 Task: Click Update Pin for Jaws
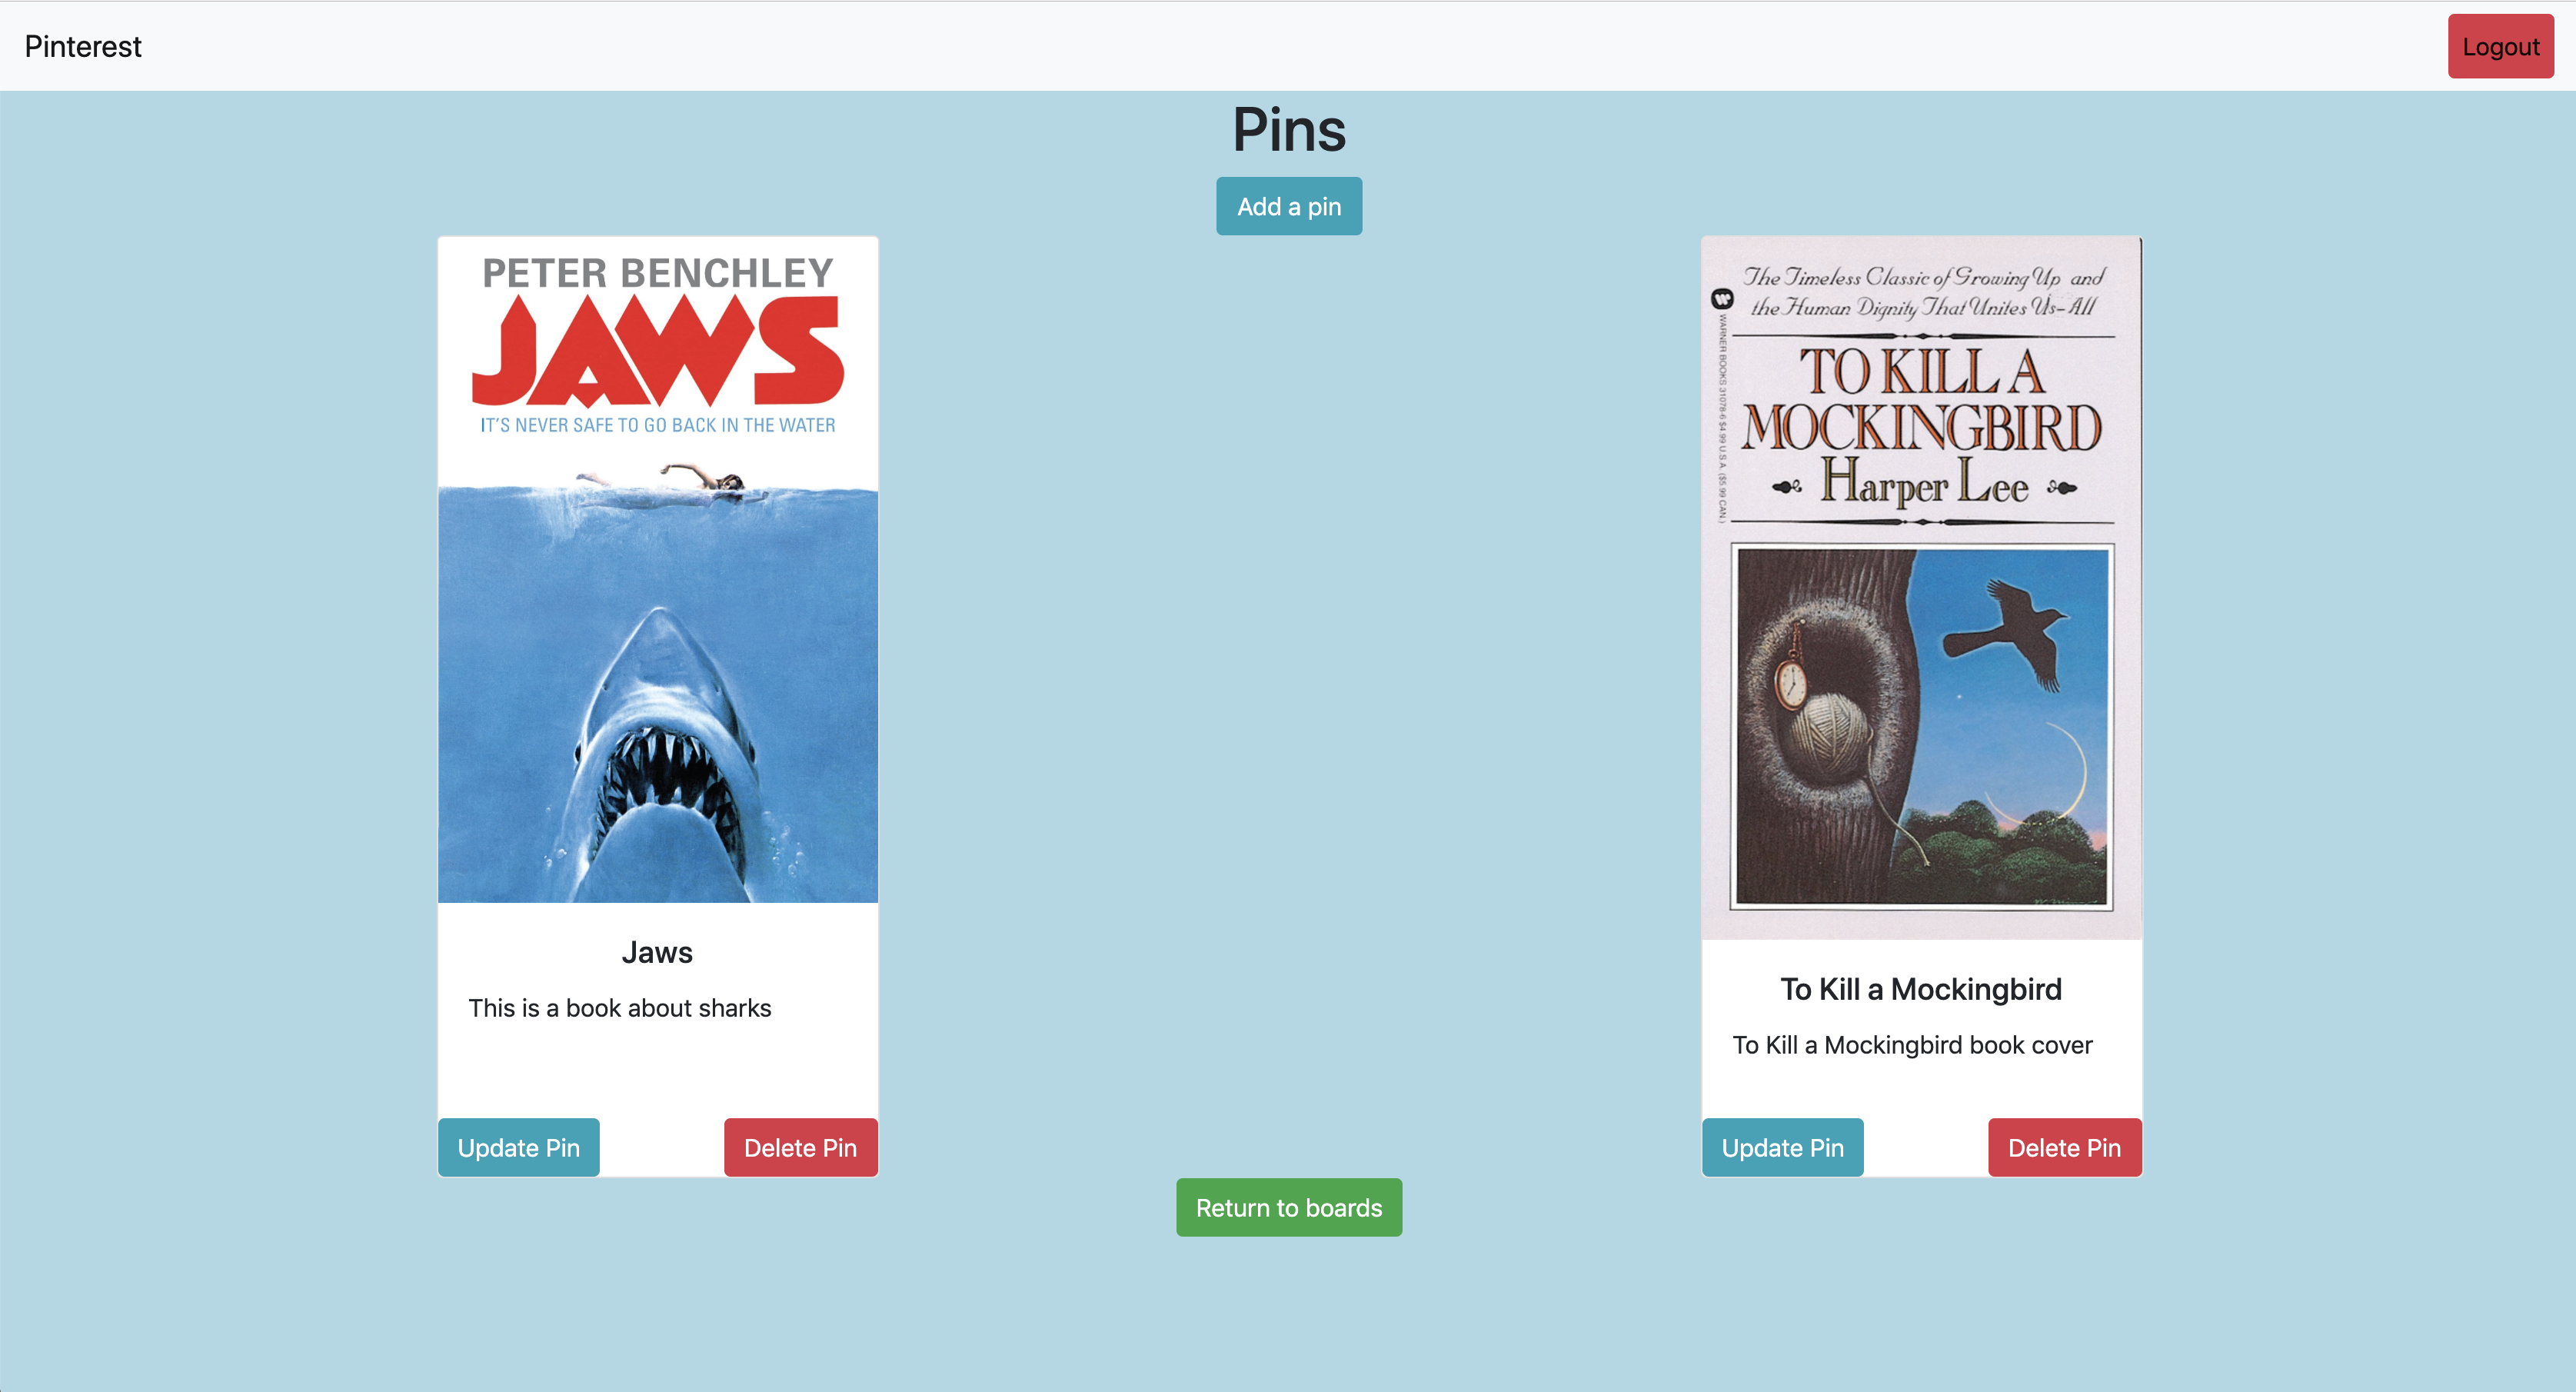point(518,1148)
